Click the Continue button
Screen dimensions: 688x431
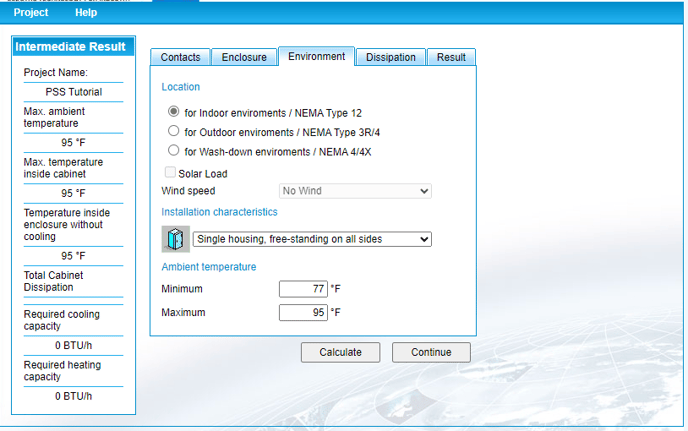(x=431, y=352)
